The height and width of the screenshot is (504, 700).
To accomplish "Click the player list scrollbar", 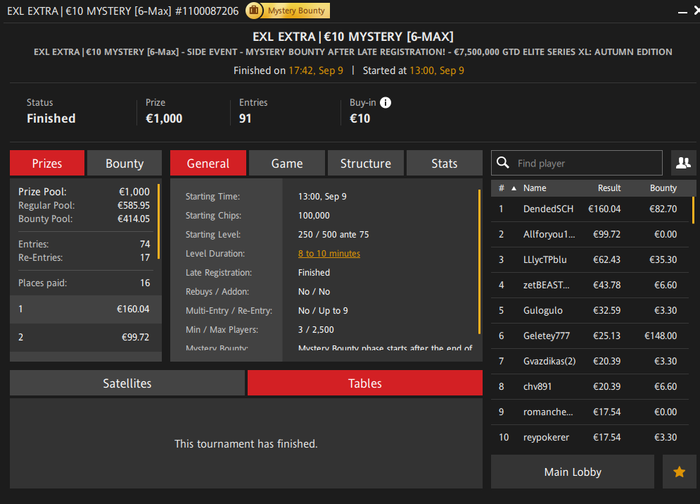I will tap(693, 210).
